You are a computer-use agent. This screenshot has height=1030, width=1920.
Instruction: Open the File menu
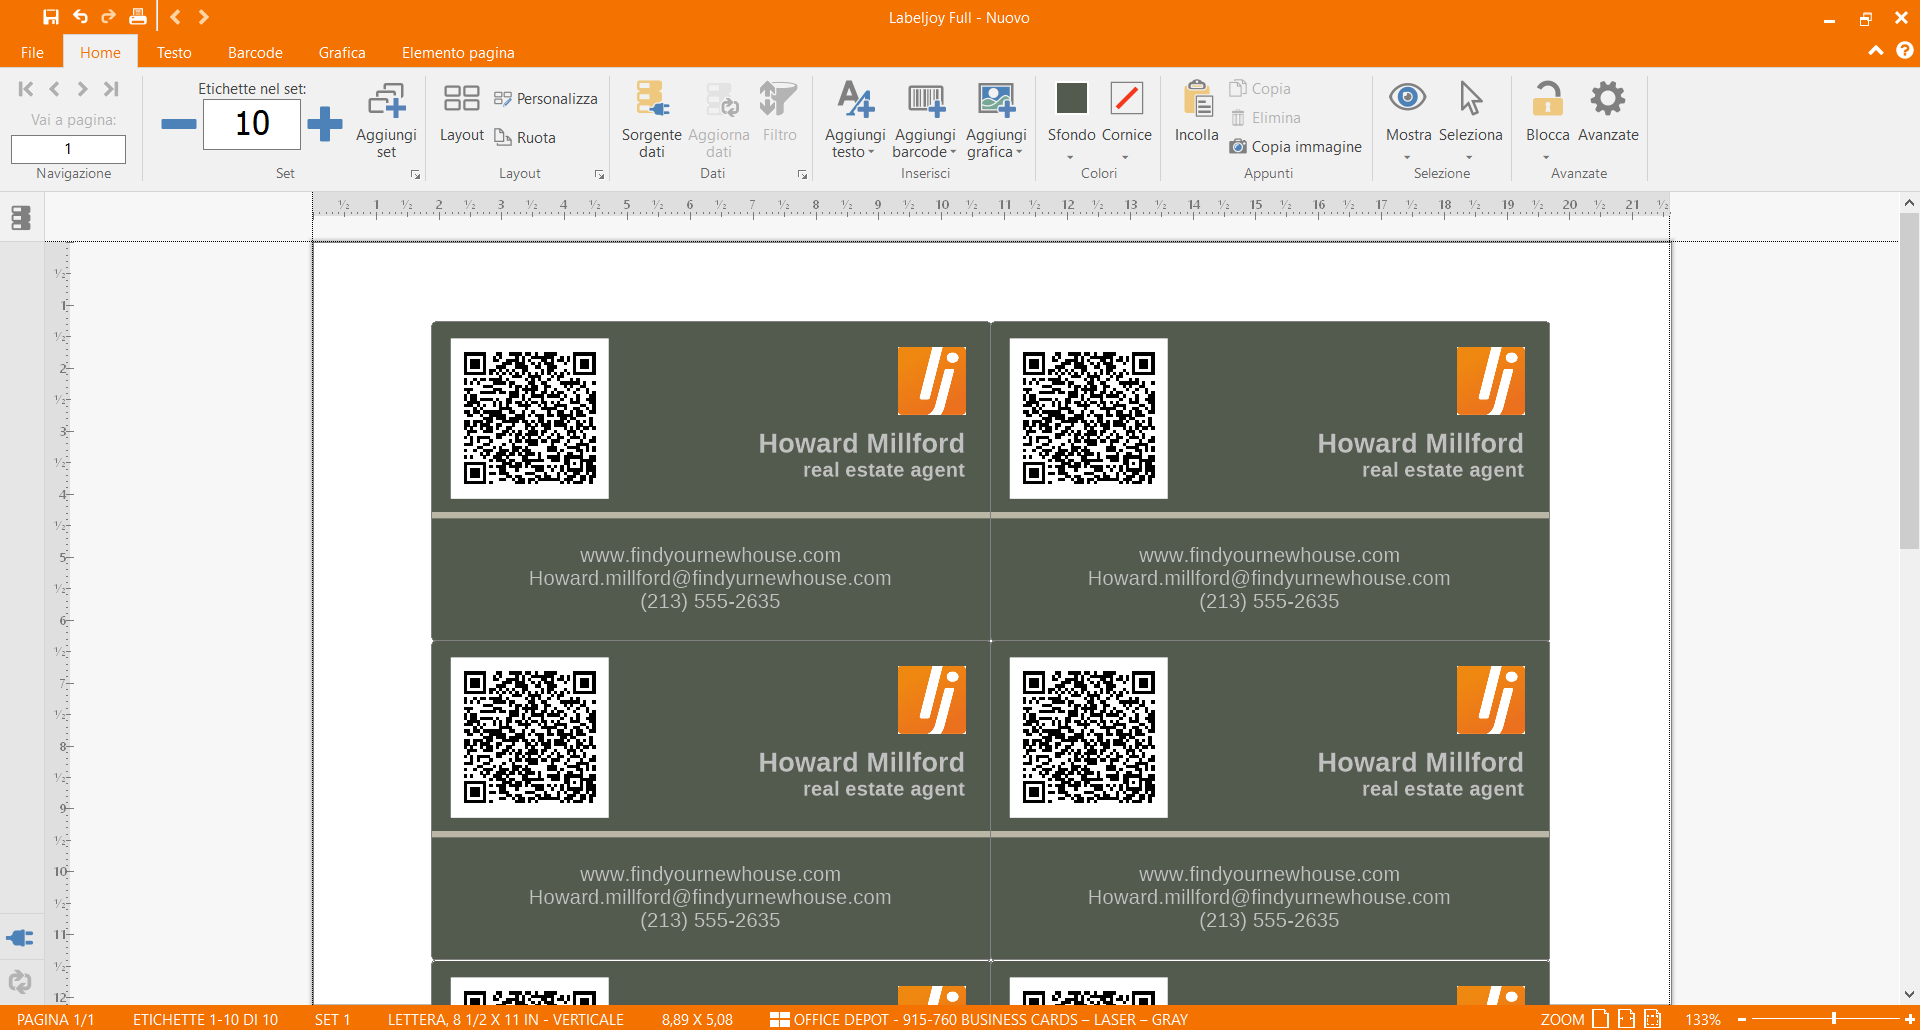coord(32,52)
